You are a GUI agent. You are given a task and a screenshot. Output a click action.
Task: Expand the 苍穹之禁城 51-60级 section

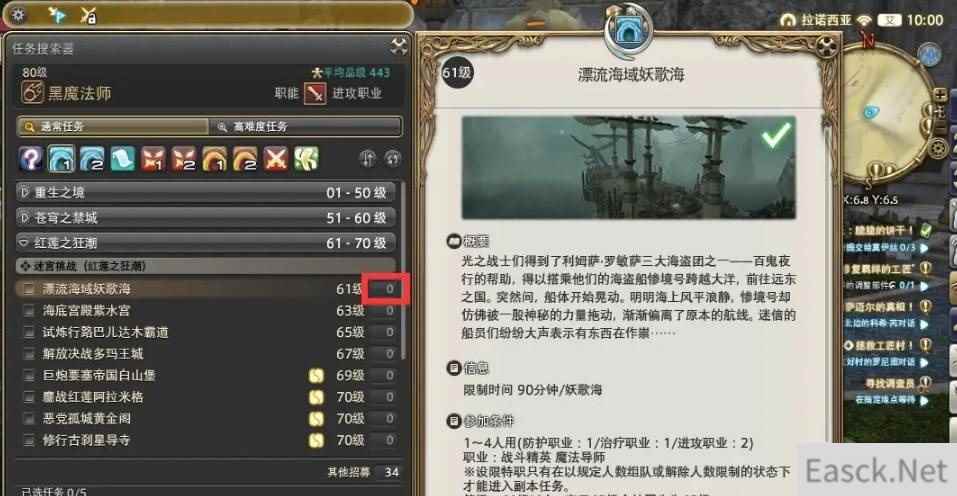coord(206,218)
